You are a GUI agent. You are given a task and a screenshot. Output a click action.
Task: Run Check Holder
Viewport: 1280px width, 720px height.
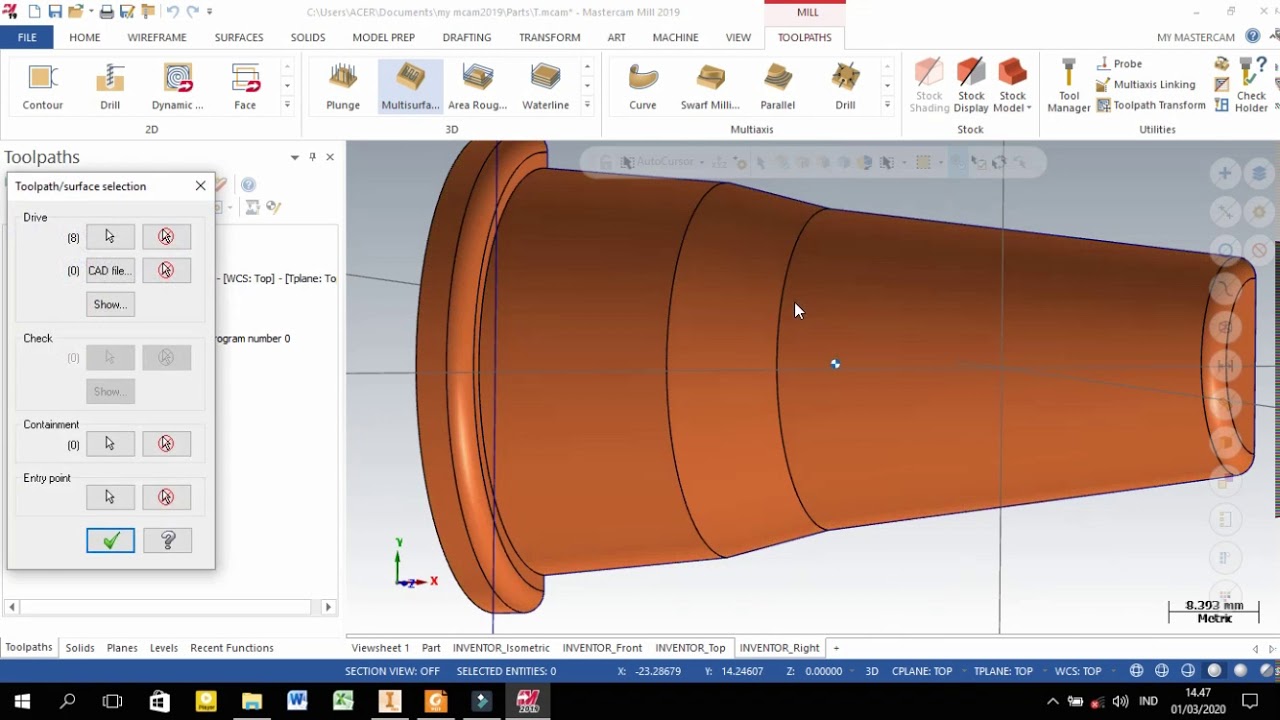click(x=1251, y=86)
